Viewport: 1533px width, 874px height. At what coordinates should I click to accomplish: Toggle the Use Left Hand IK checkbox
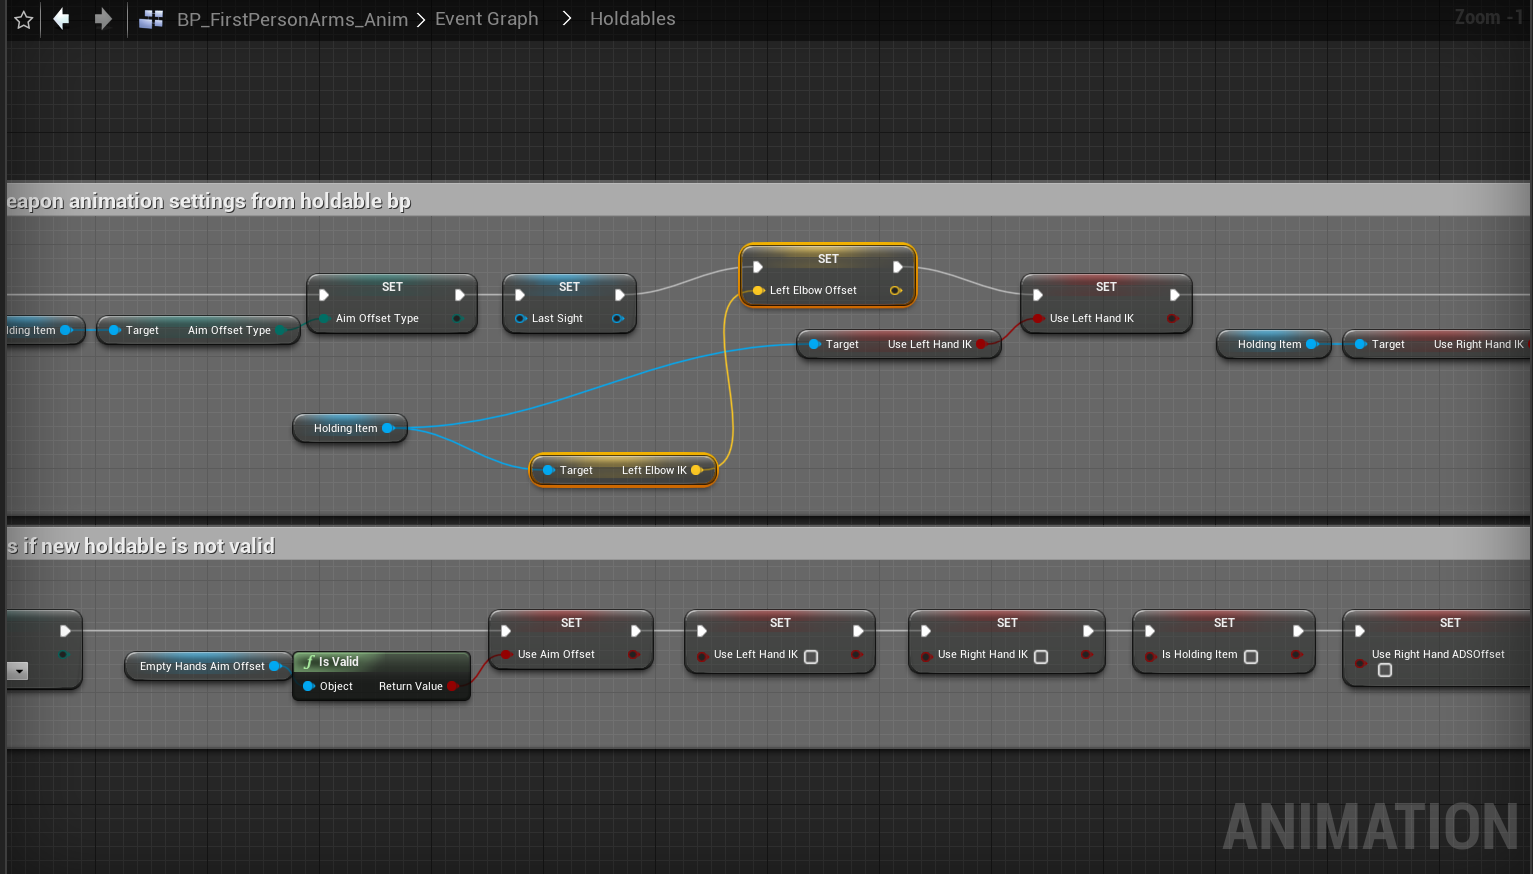click(811, 657)
